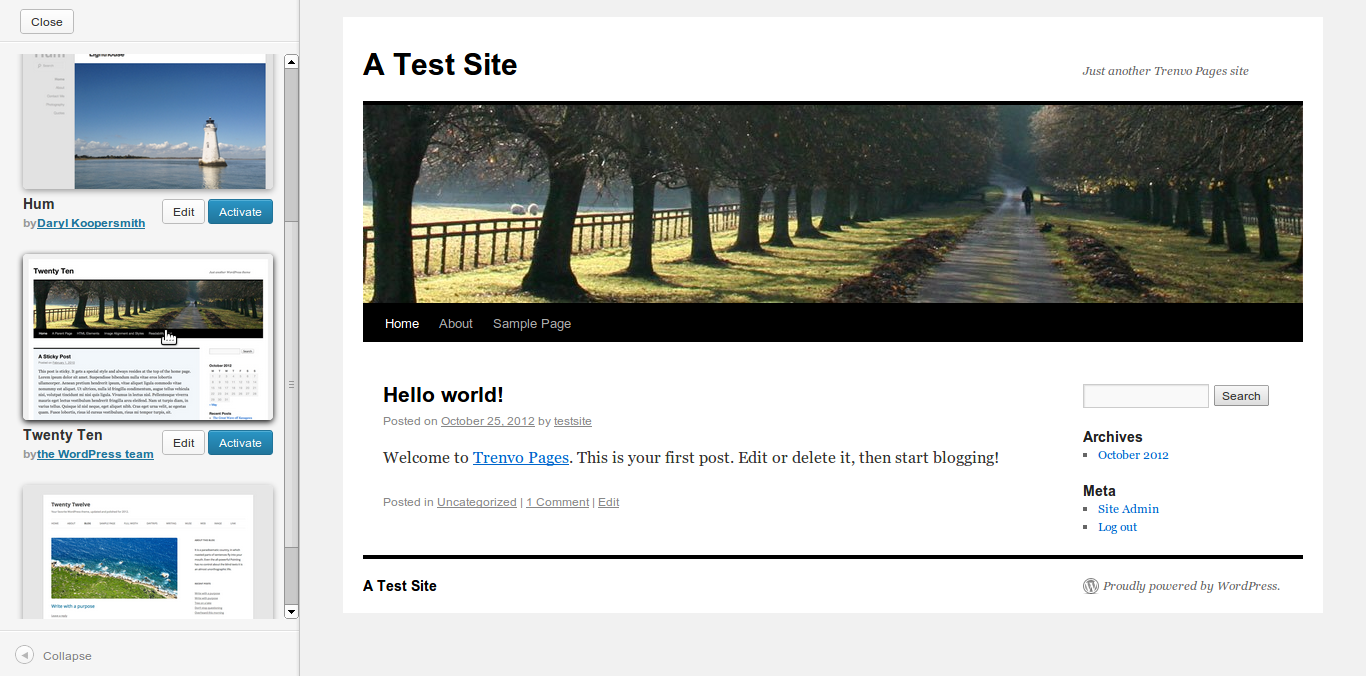Click inside the search input field
Image resolution: width=1366 pixels, height=676 pixels.
click(1145, 395)
